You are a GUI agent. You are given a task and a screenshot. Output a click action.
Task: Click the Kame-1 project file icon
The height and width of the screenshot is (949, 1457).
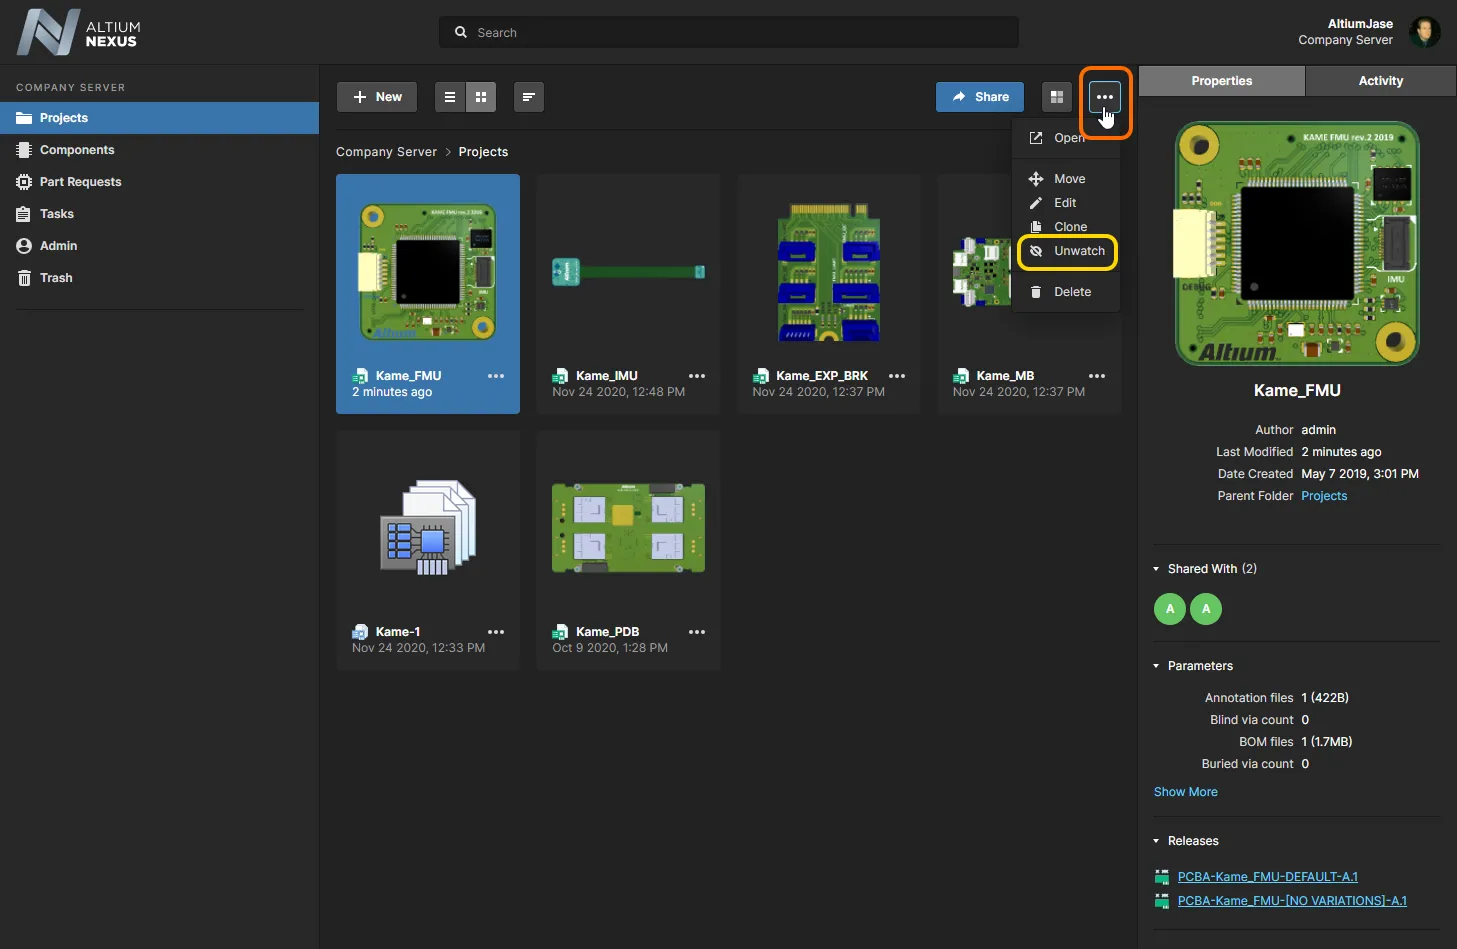360,632
